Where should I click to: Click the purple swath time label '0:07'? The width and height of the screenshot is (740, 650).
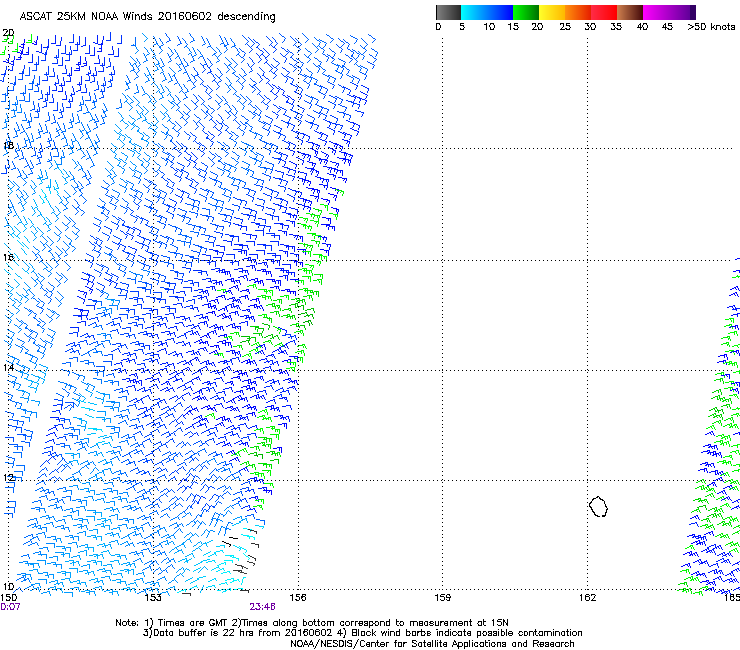point(10,607)
